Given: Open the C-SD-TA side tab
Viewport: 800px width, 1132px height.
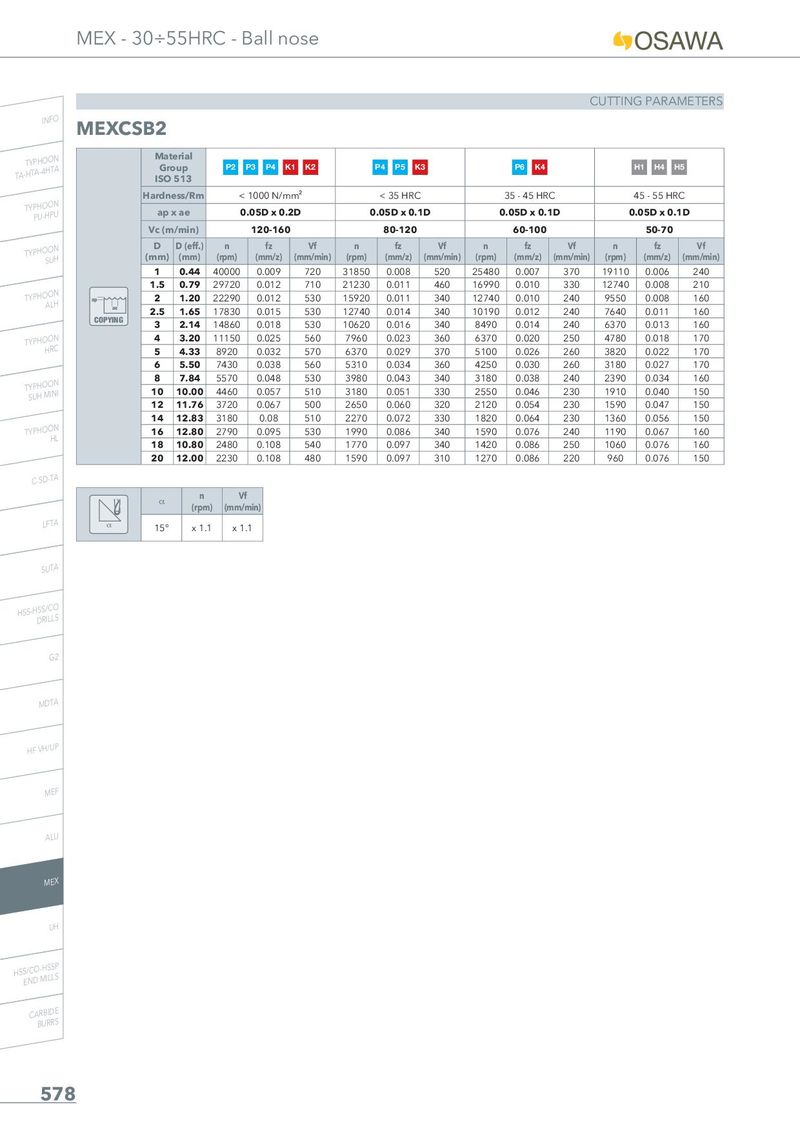Looking at the screenshot, I should tap(32, 481).
